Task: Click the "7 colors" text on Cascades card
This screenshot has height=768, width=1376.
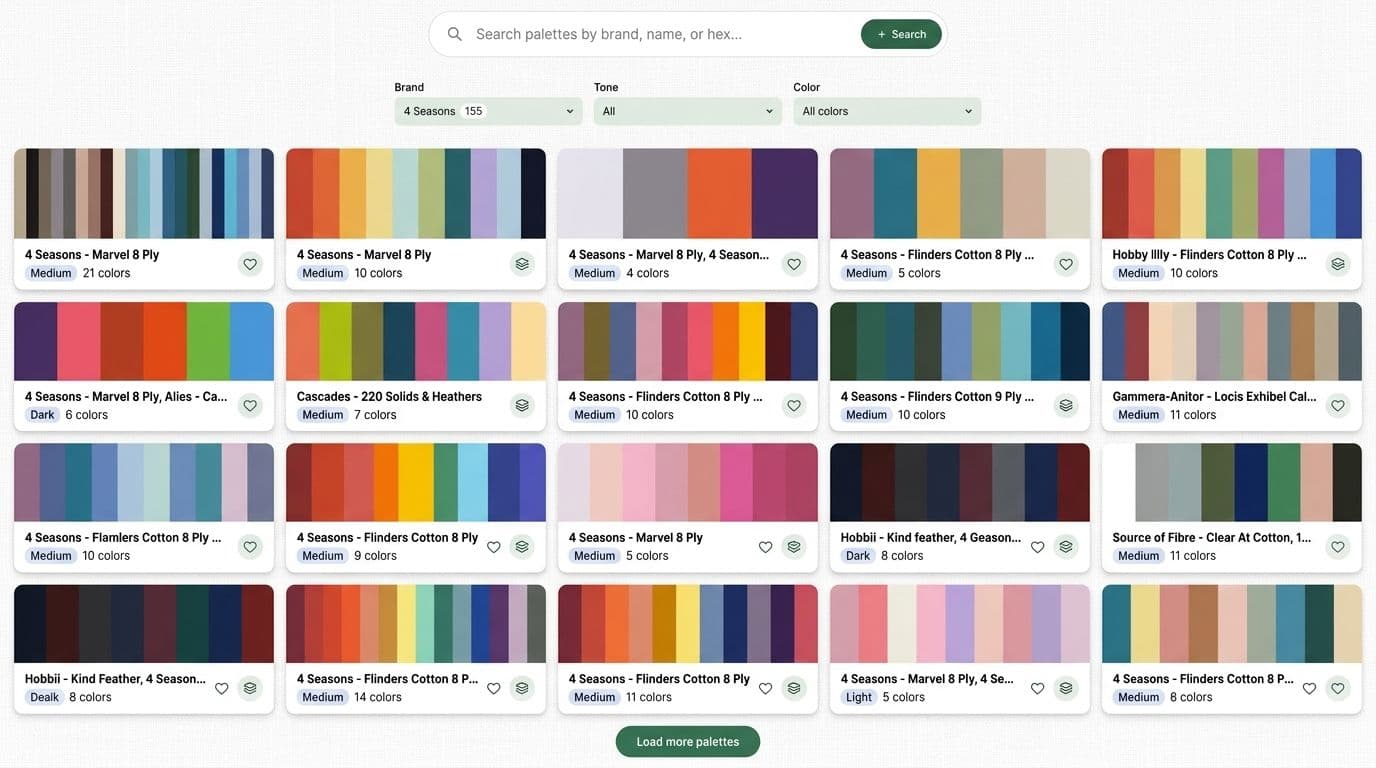Action: pyautogui.click(x=375, y=415)
